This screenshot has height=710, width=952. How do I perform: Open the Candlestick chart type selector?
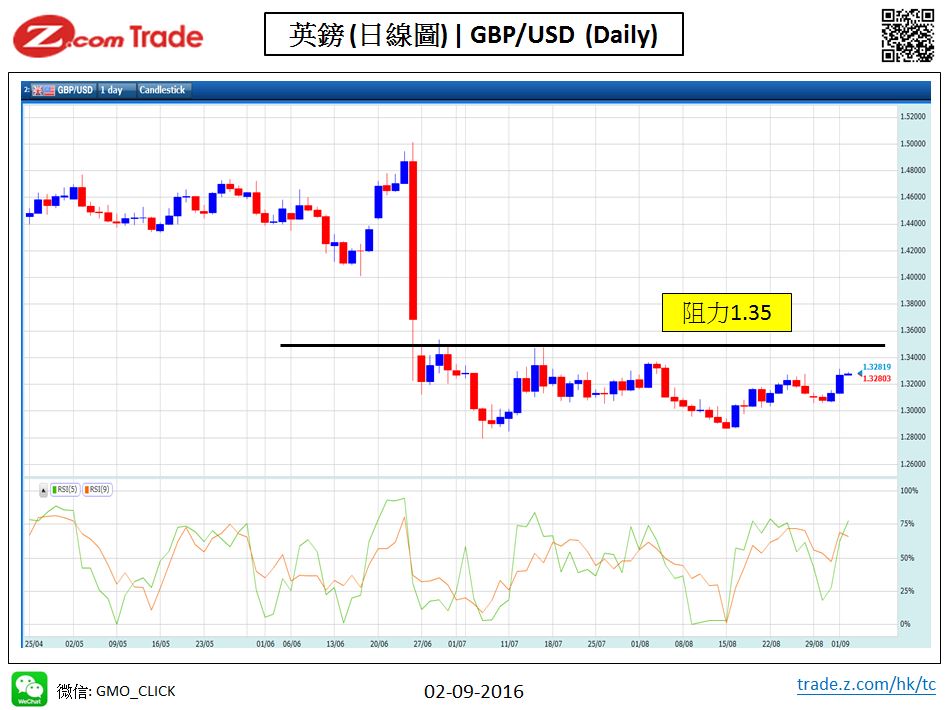point(162,90)
